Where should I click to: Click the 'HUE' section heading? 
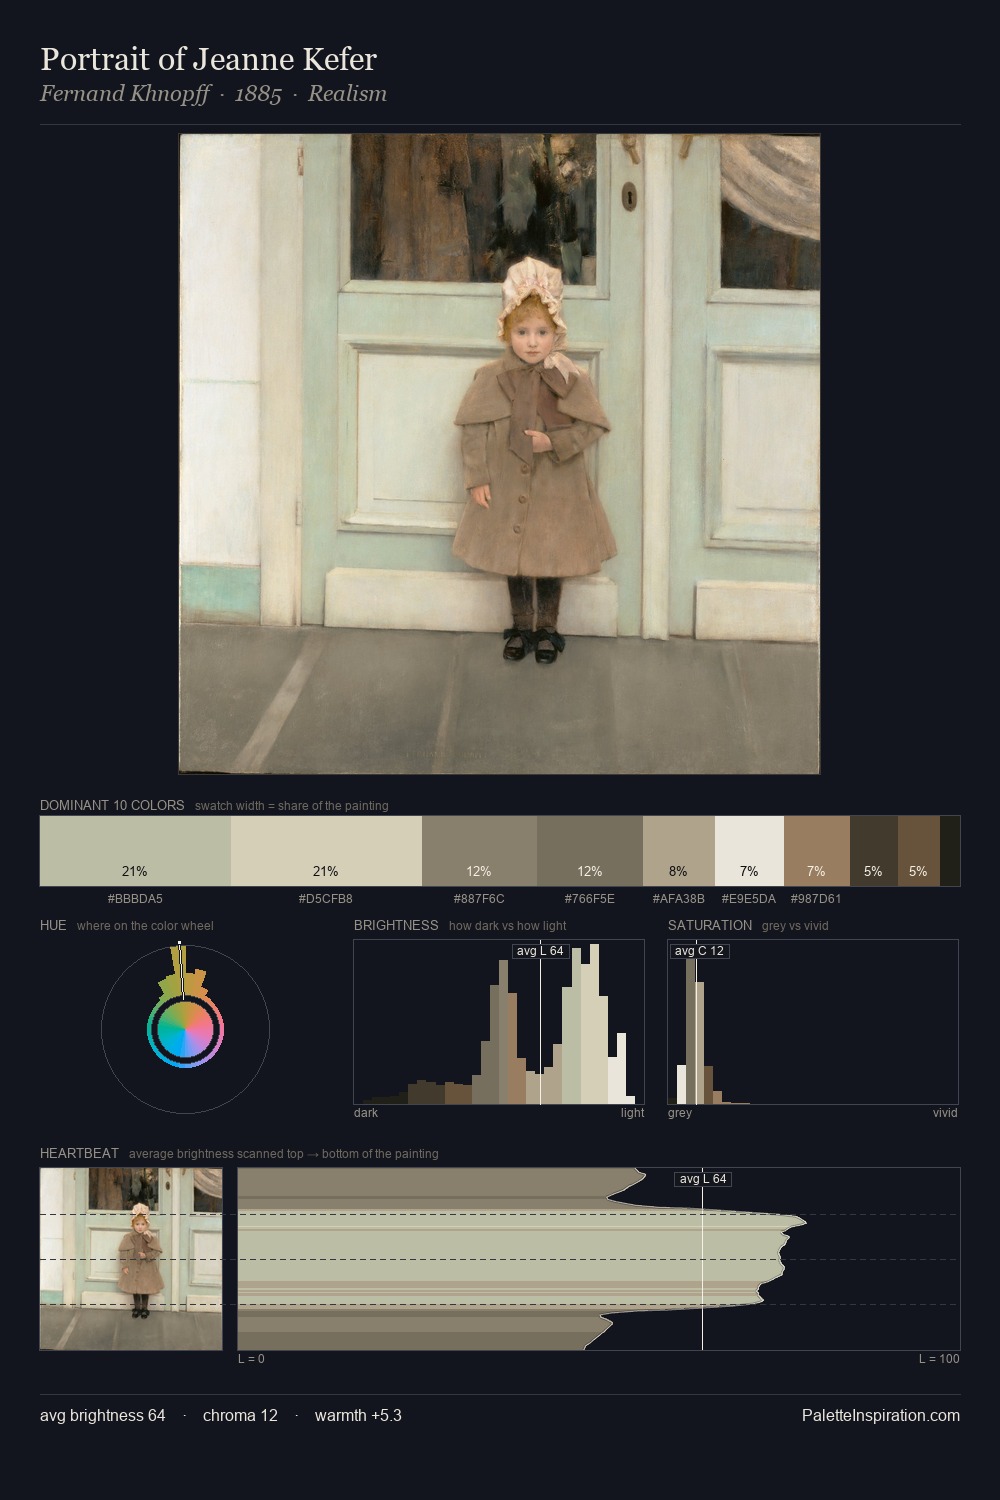53,925
